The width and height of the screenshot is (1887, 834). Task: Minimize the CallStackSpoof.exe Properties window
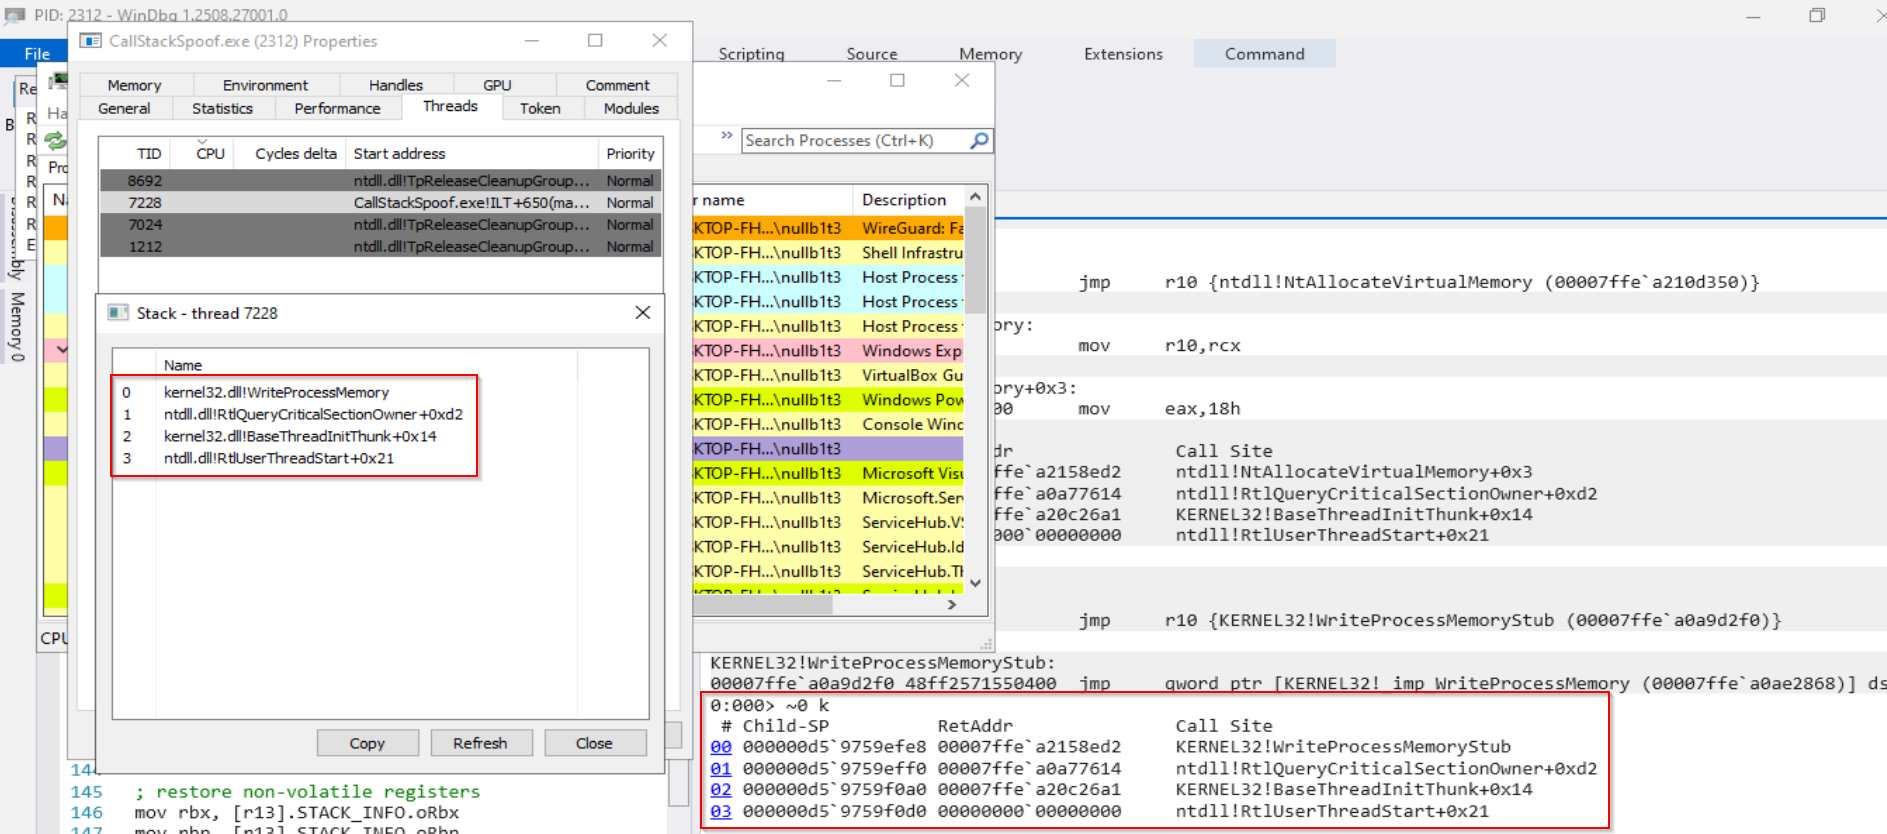coord(532,40)
